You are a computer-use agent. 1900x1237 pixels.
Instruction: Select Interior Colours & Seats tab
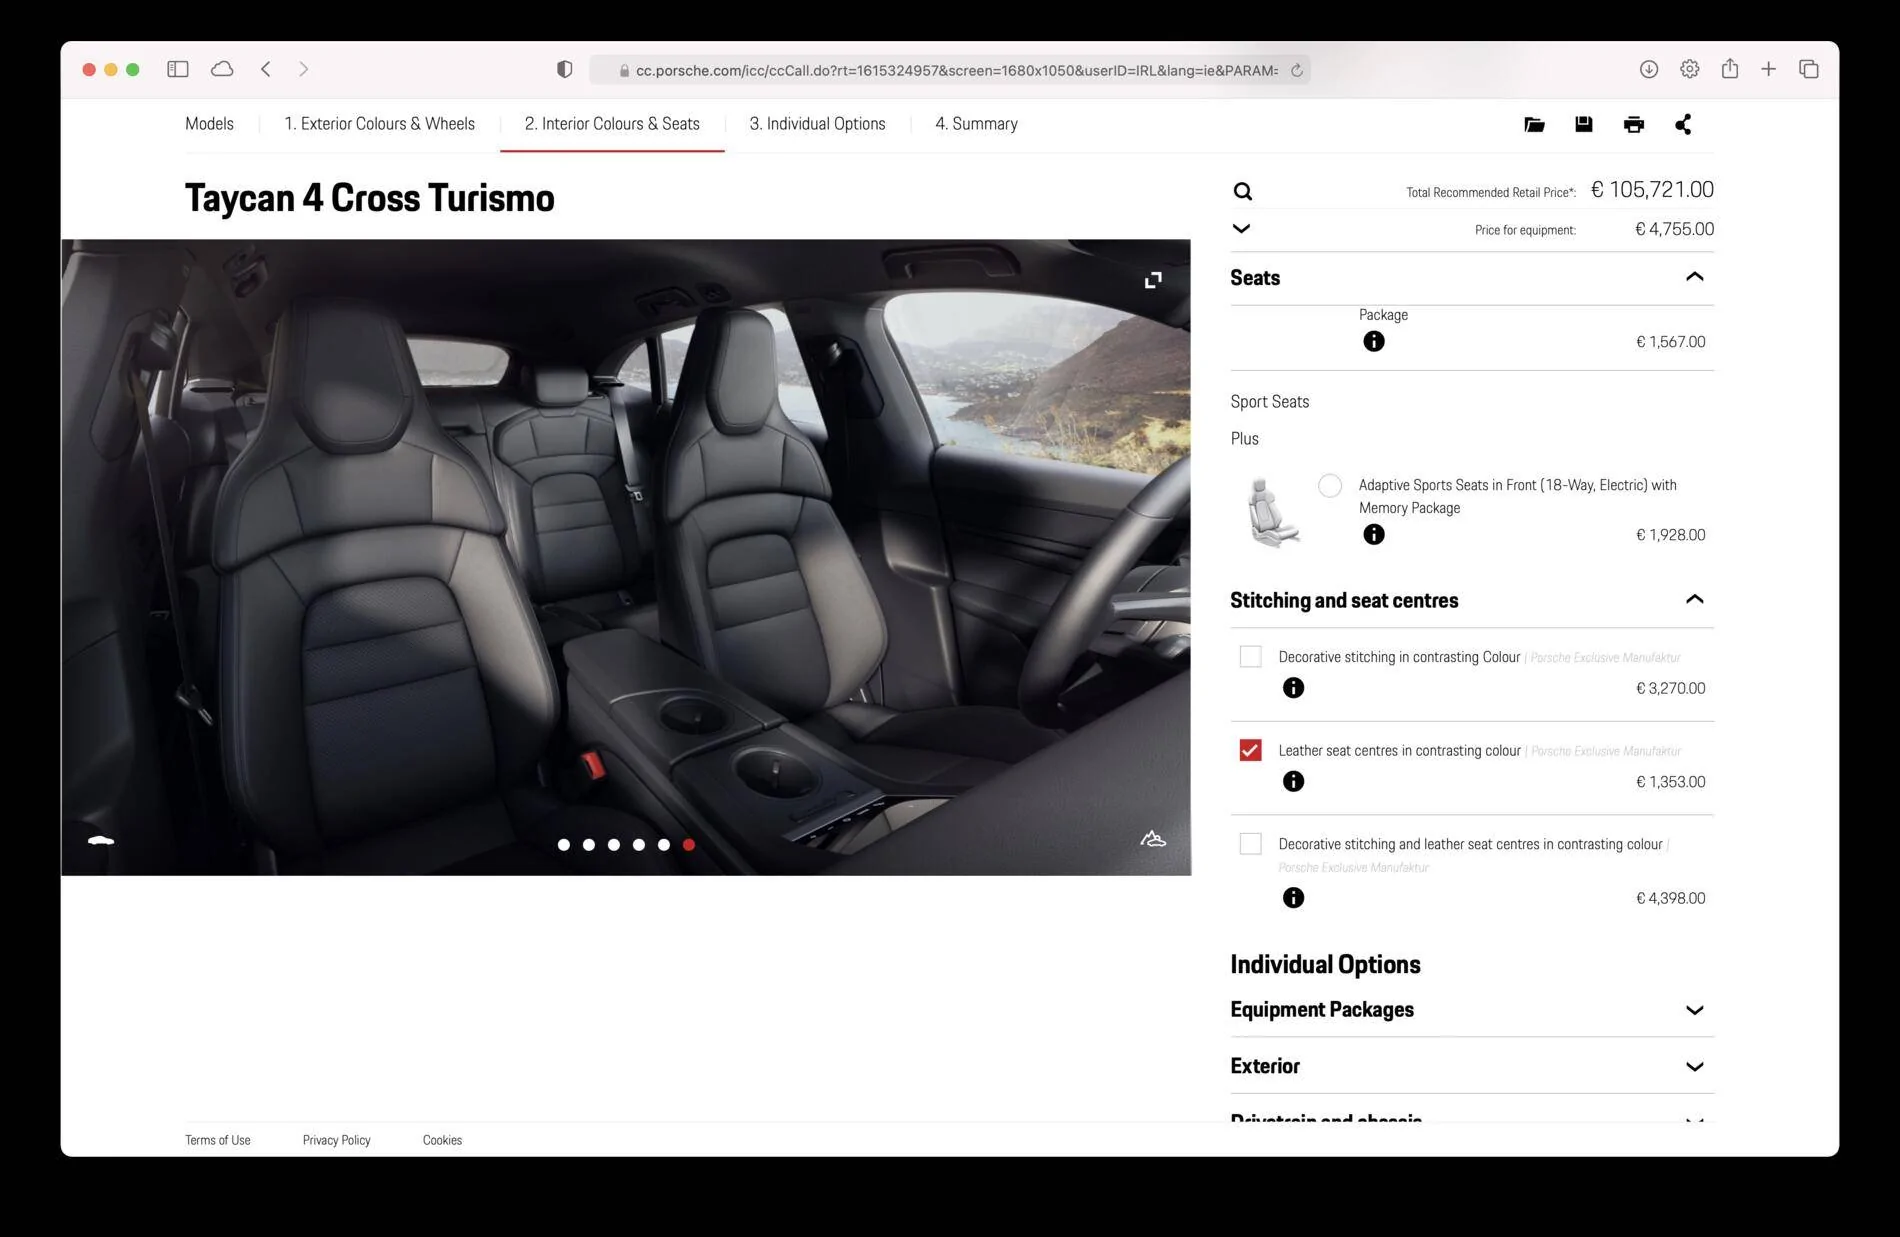[612, 124]
